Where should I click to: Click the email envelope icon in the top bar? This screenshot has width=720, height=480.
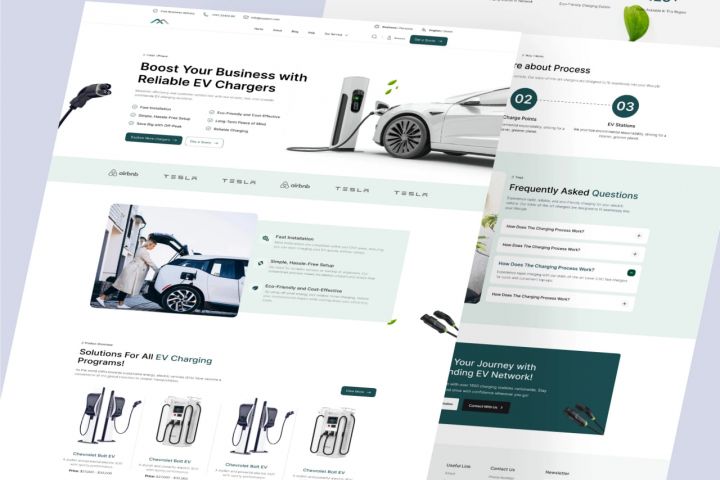tap(246, 17)
